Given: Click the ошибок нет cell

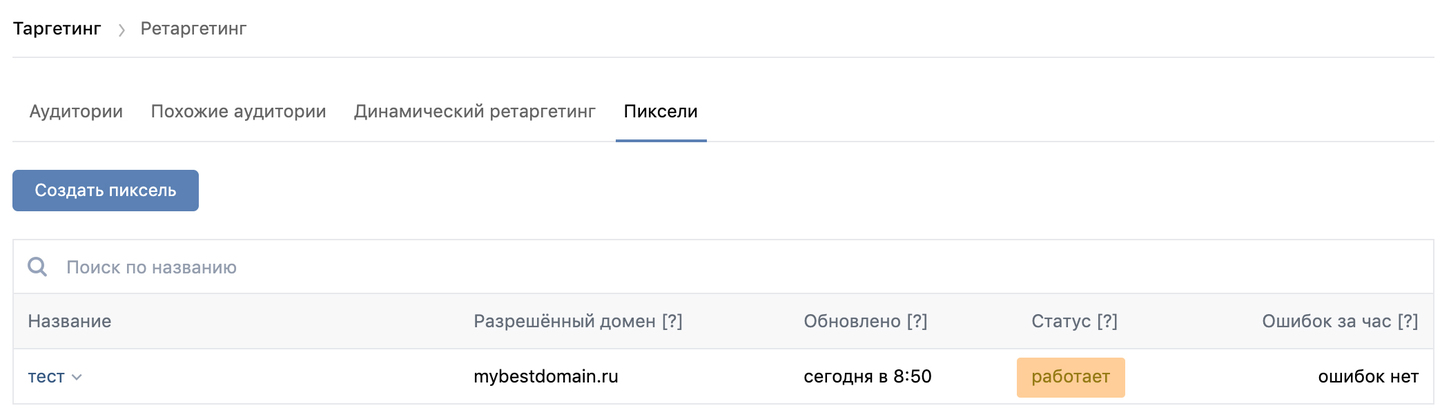Looking at the screenshot, I should pos(1368,377).
